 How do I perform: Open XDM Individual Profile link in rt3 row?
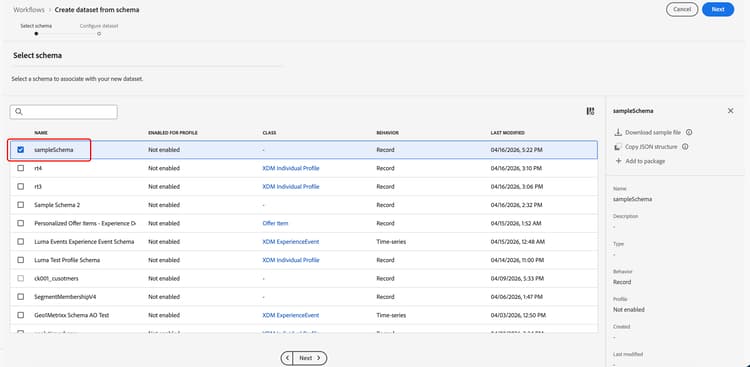tap(291, 187)
